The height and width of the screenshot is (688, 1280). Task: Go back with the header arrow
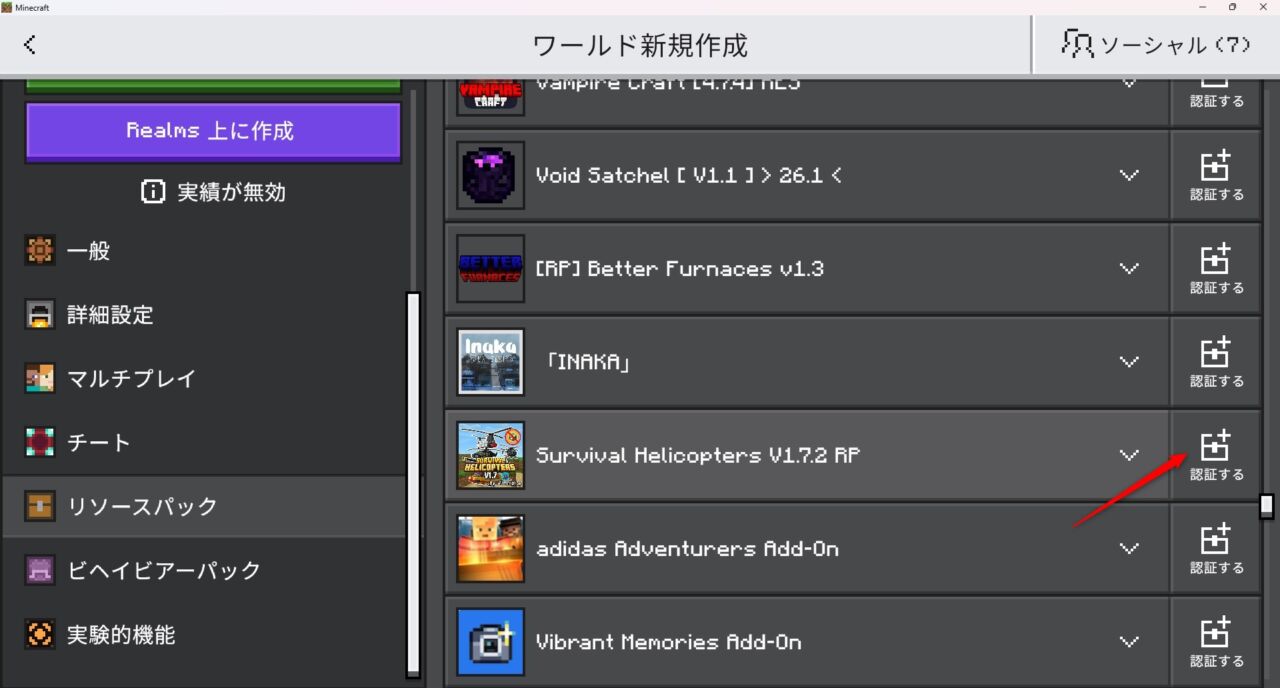[29, 44]
